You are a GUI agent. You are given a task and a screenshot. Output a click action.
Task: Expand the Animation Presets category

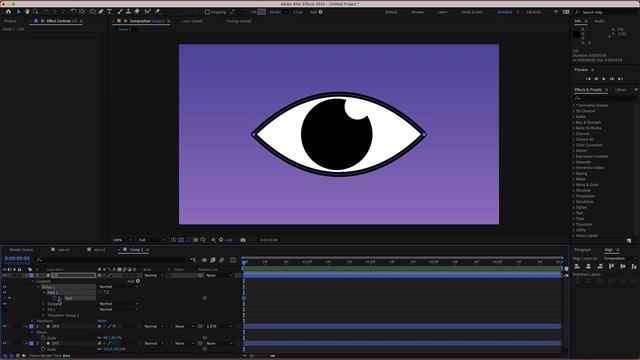(x=574, y=105)
